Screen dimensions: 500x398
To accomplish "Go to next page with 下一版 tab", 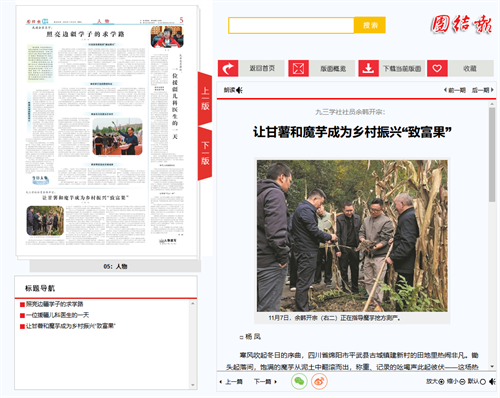I will click(x=205, y=153).
